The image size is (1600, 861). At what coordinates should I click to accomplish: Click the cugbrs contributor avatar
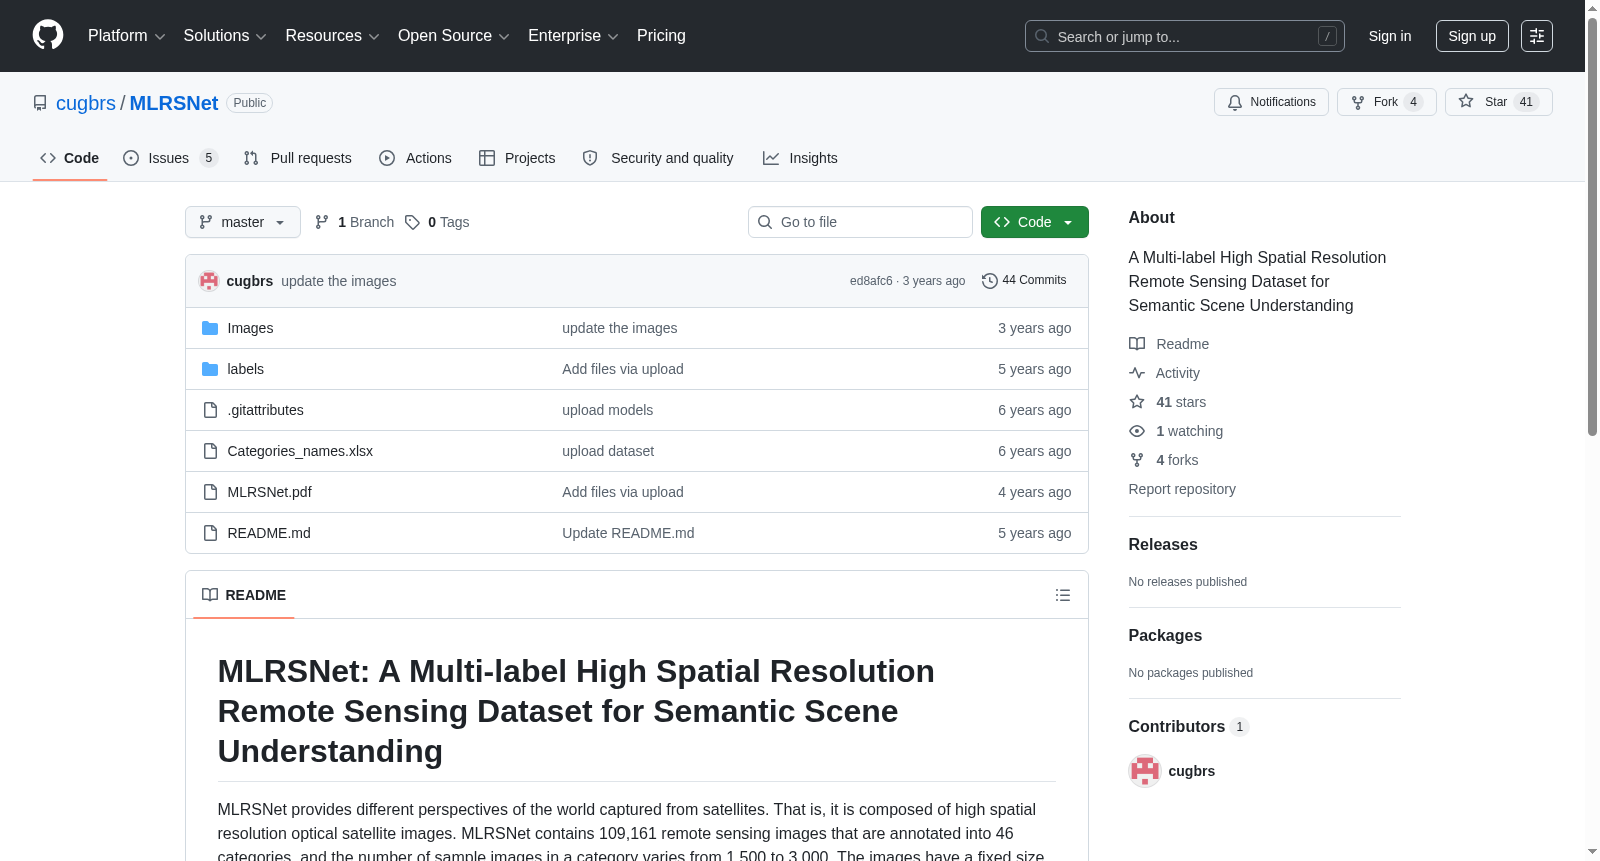coord(1145,771)
